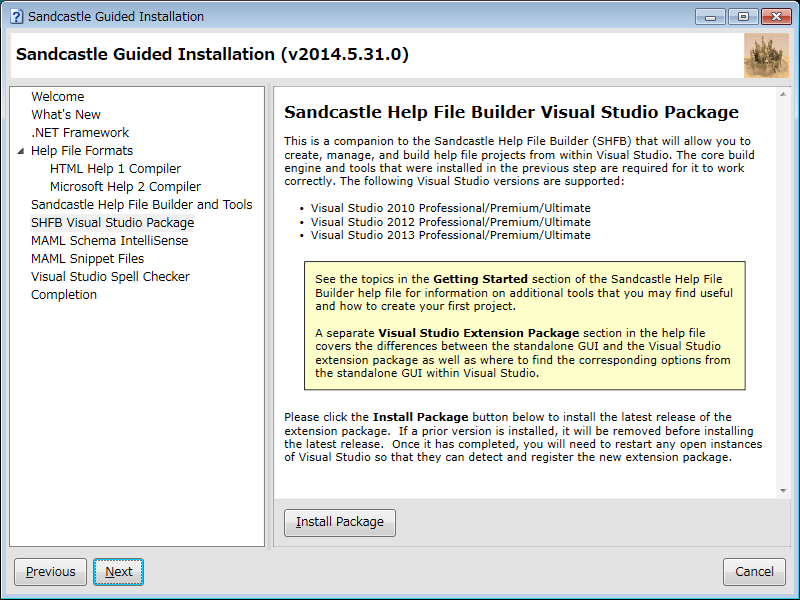Cancel the guided installation
The width and height of the screenshot is (800, 600).
[754, 572]
